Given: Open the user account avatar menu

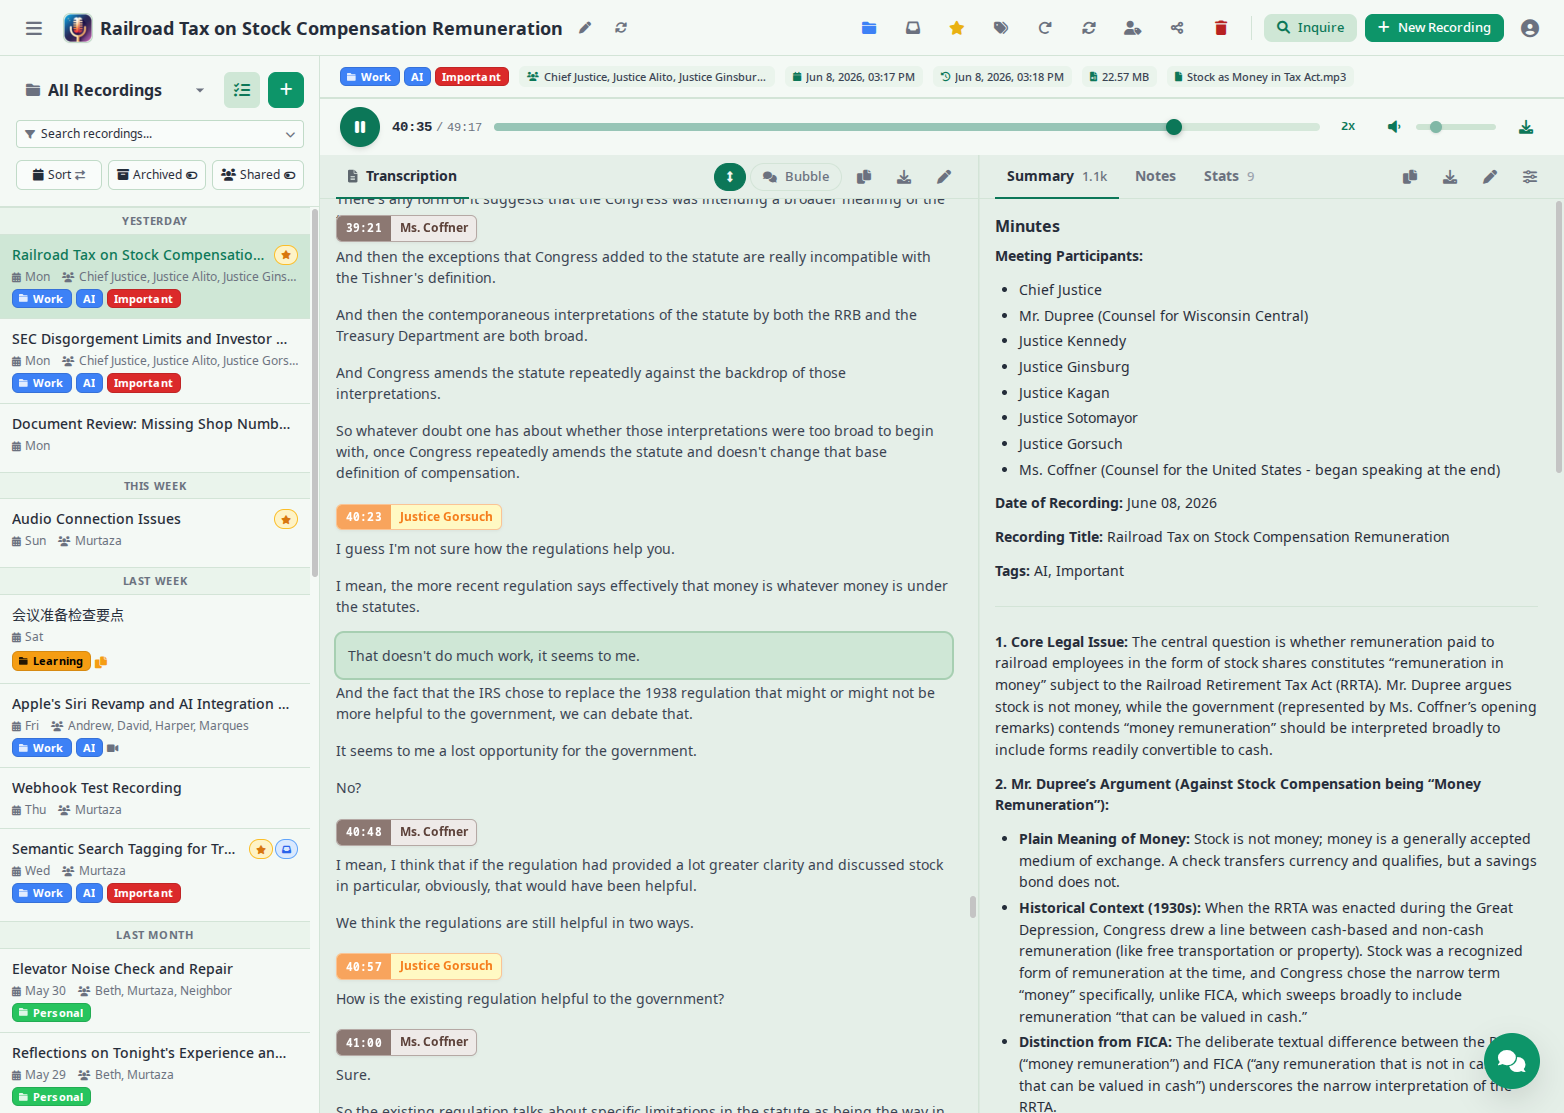Looking at the screenshot, I should coord(1530,28).
